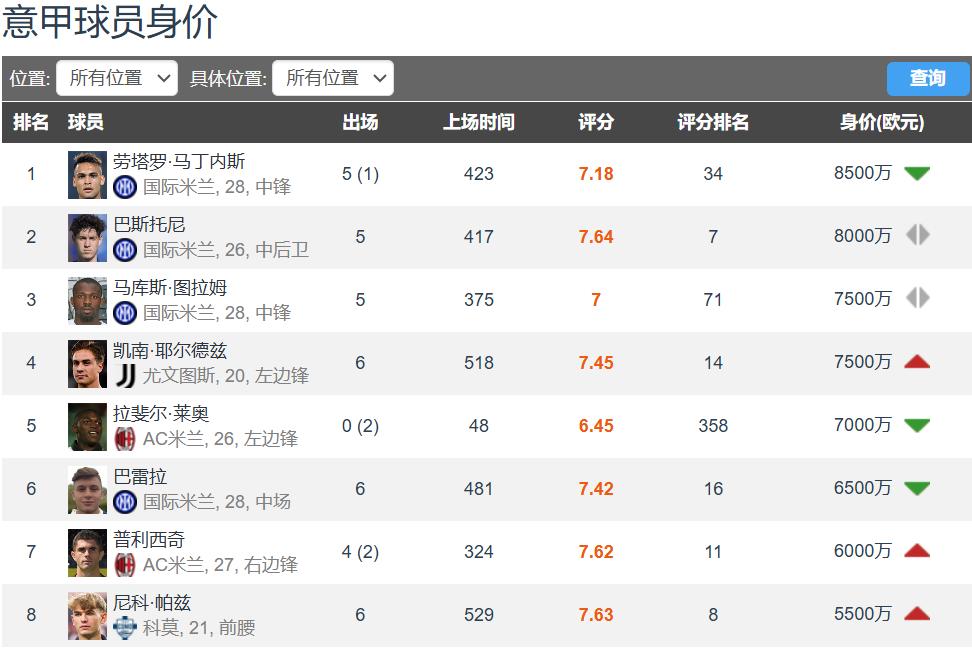
Task: Open the 位置 dropdown filter
Action: pyautogui.click(x=117, y=78)
